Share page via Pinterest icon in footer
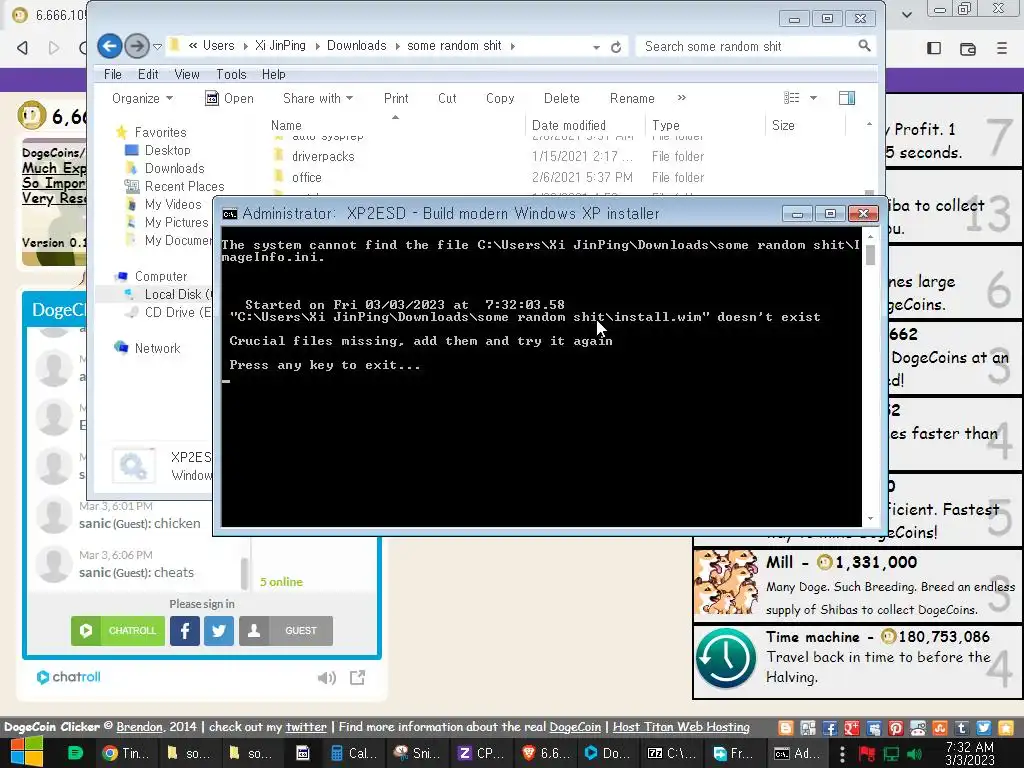This screenshot has width=1024, height=768. coord(895,728)
